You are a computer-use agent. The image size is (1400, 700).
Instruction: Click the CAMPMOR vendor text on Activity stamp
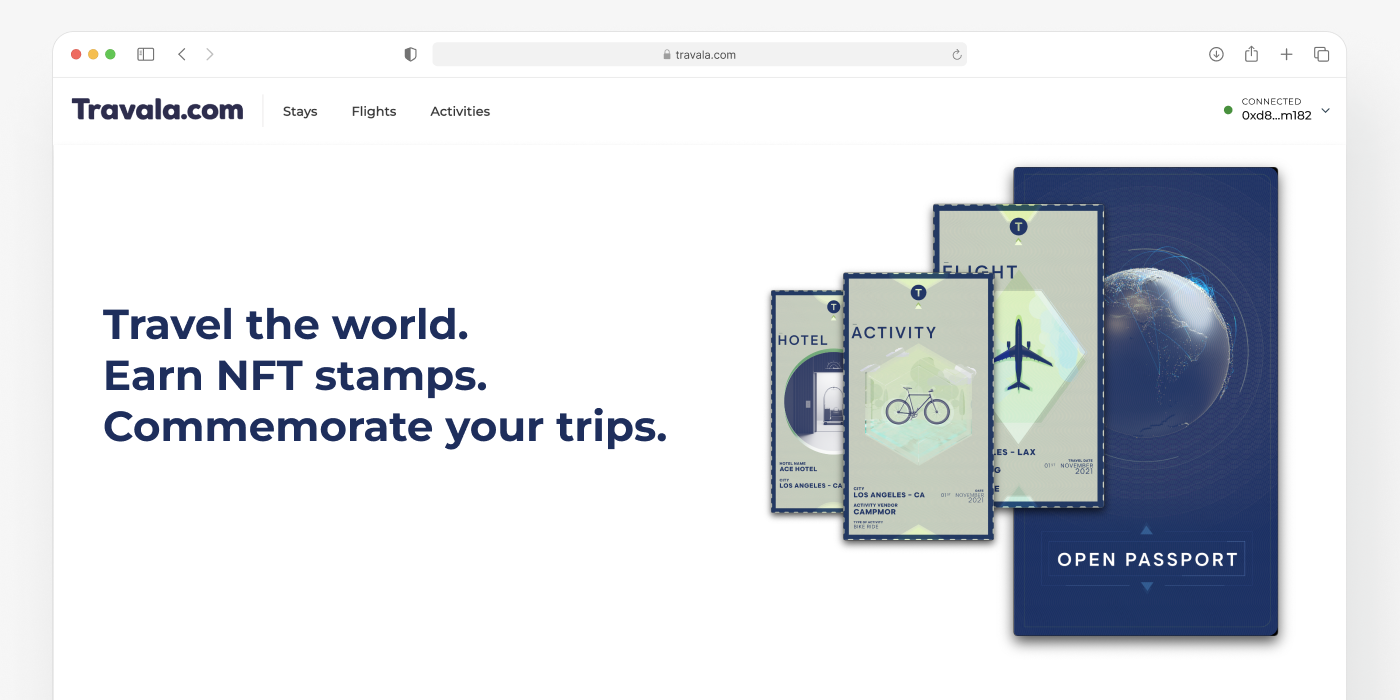[x=875, y=512]
